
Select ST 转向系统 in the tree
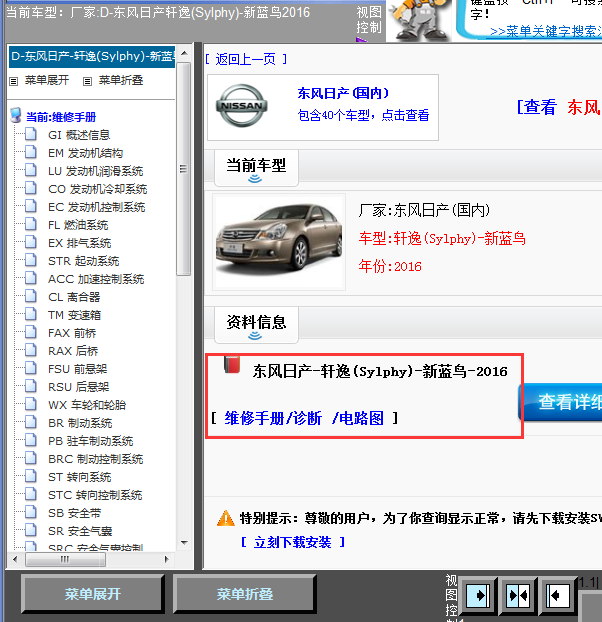tap(80, 477)
